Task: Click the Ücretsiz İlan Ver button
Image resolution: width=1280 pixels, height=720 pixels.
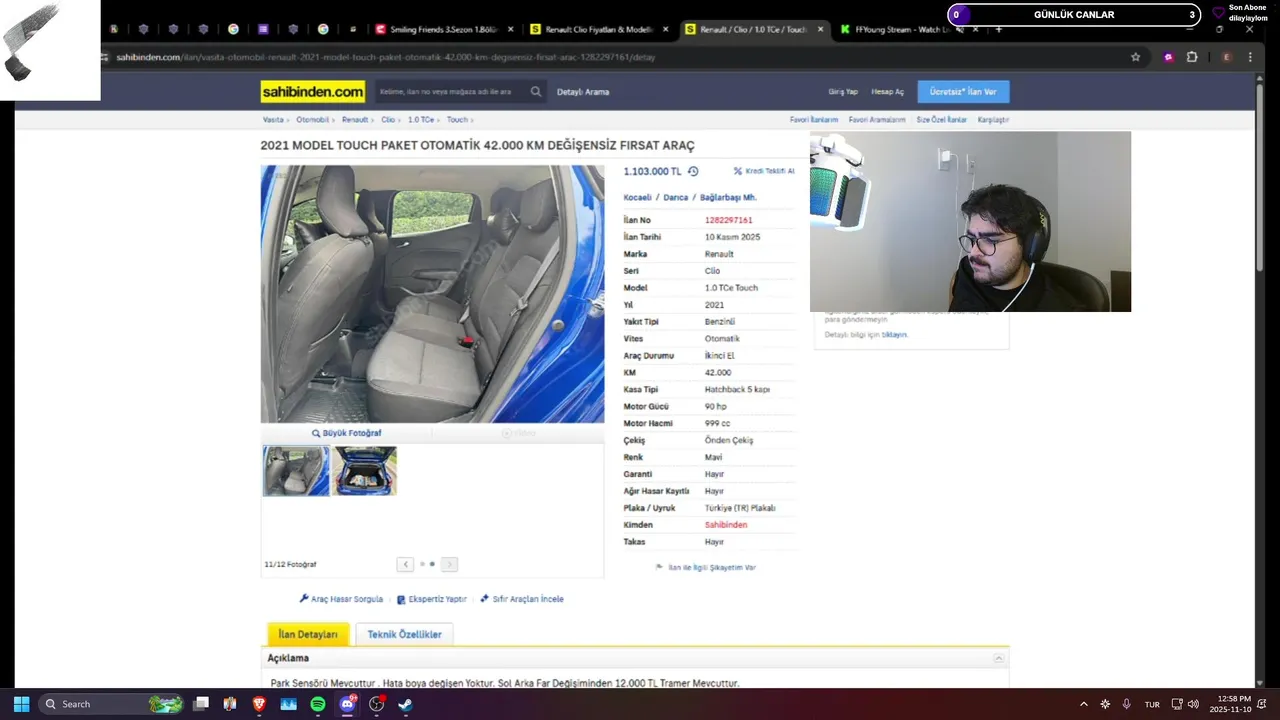Action: click(x=963, y=92)
